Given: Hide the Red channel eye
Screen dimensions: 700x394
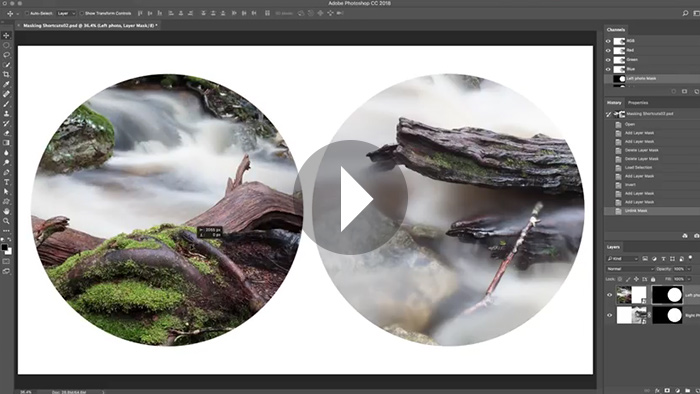Looking at the screenshot, I should tap(608, 50).
